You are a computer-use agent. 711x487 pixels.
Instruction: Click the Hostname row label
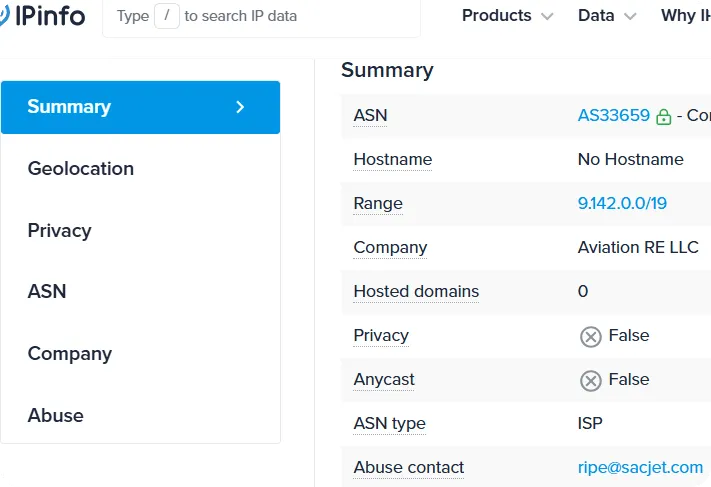(393, 159)
